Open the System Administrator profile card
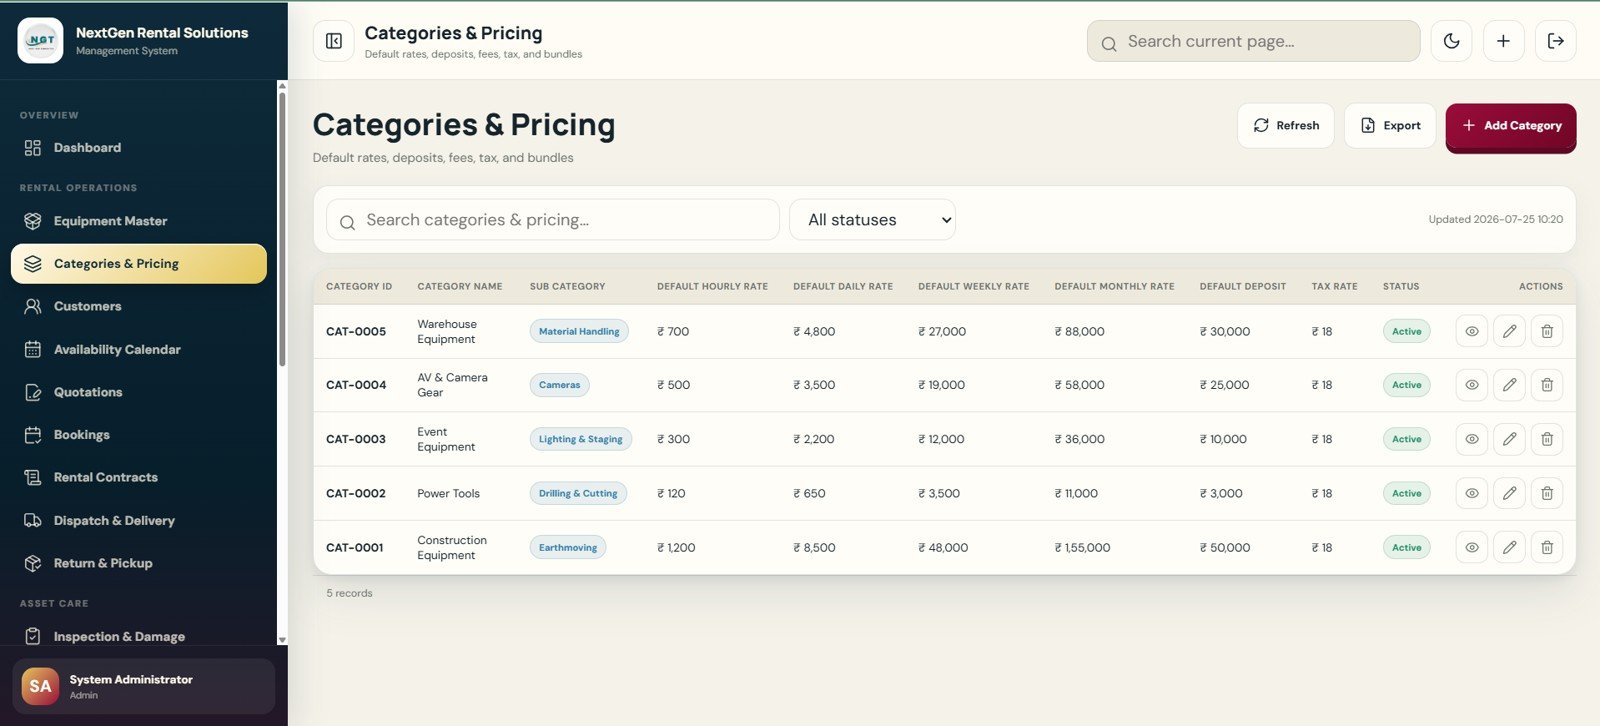 [x=143, y=686]
